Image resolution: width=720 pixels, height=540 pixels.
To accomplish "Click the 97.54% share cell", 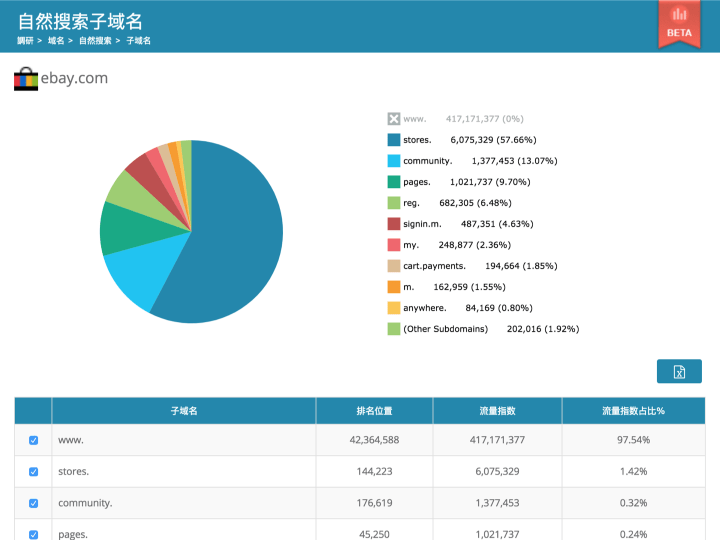I will [634, 440].
